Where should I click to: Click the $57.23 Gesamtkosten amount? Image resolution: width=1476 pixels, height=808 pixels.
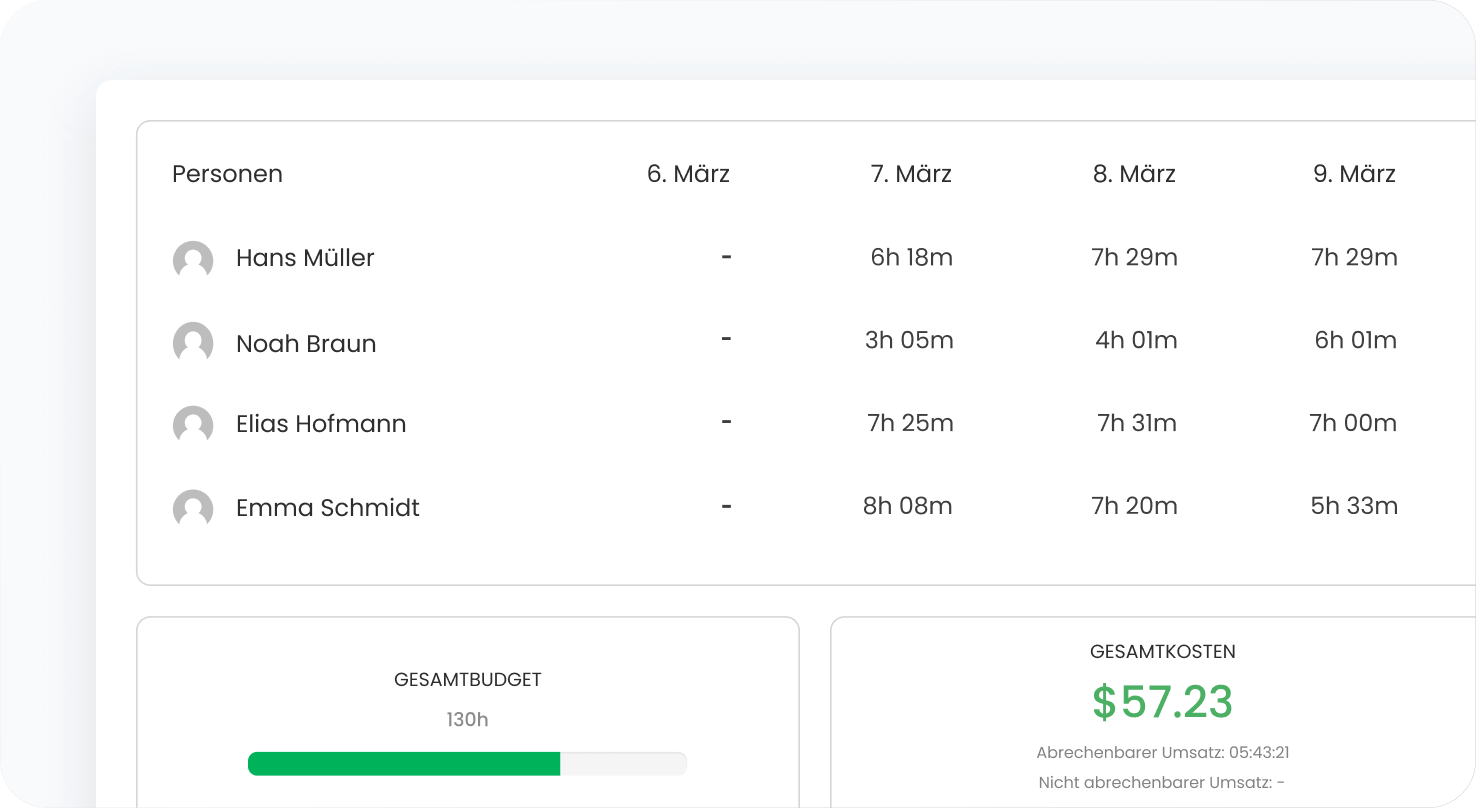(x=1162, y=702)
